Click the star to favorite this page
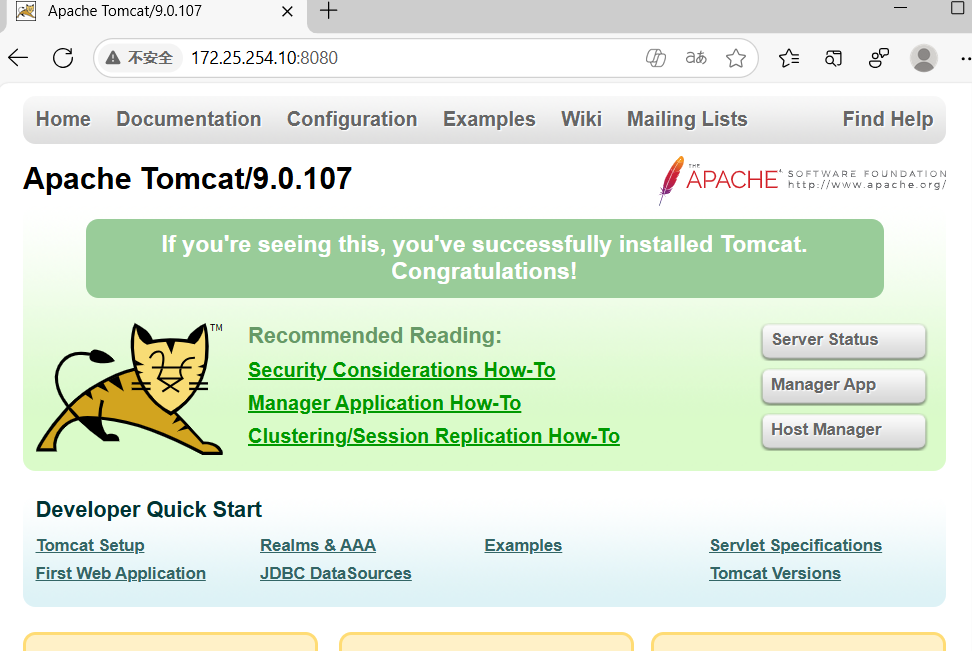This screenshot has height=651, width=972. (x=736, y=58)
